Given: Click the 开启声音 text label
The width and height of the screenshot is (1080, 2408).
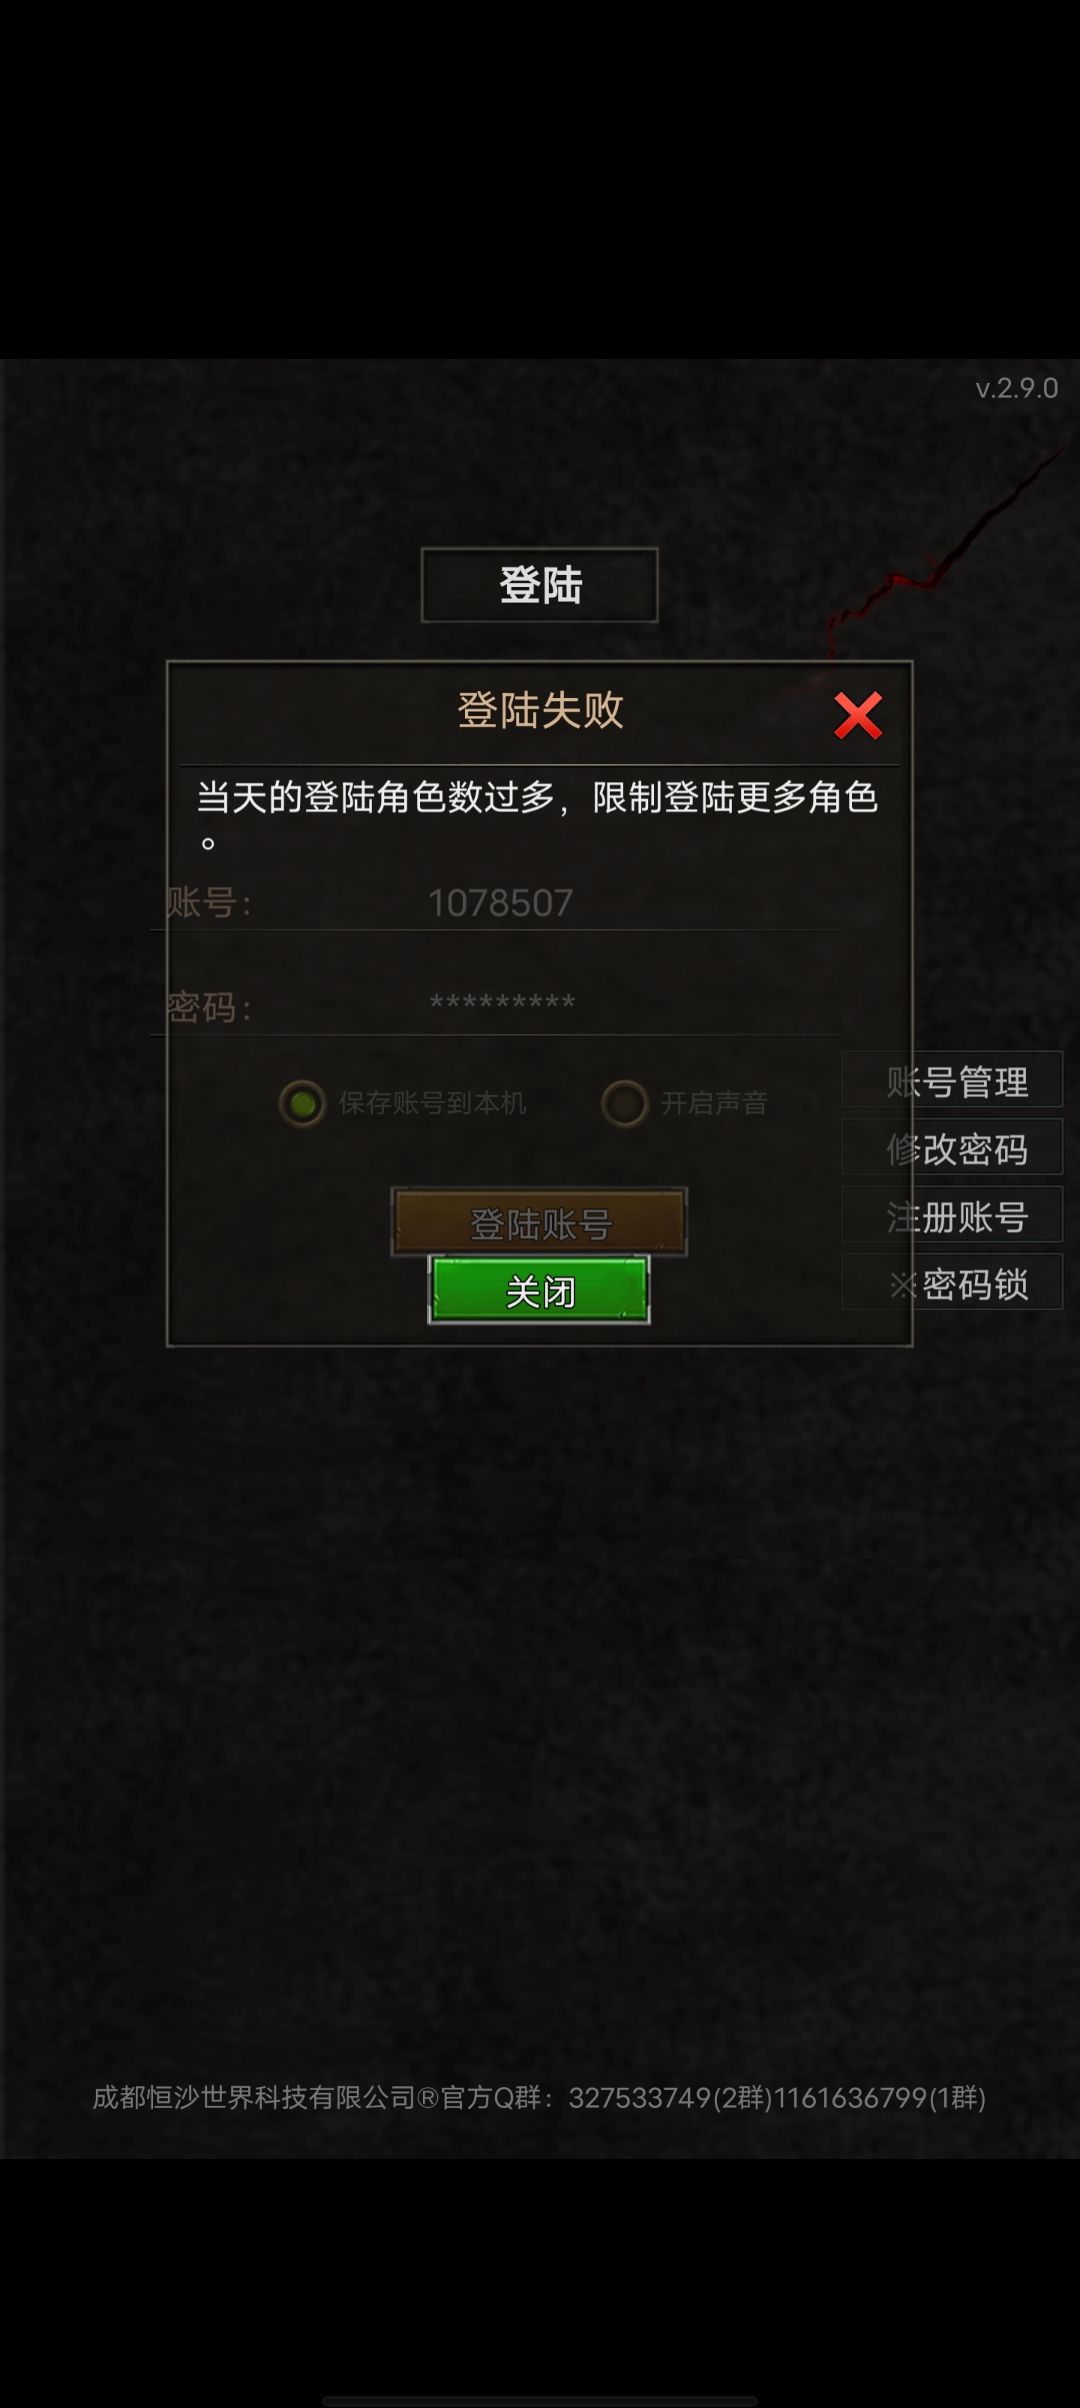Looking at the screenshot, I should pyautogui.click(x=714, y=1103).
